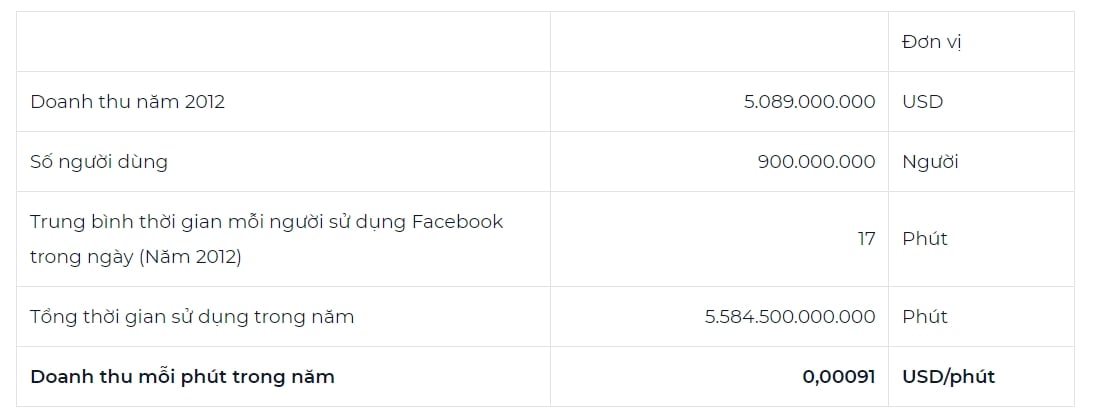The image size is (1093, 418).
Task: Click the value 900.000.000
Action: tap(816, 162)
